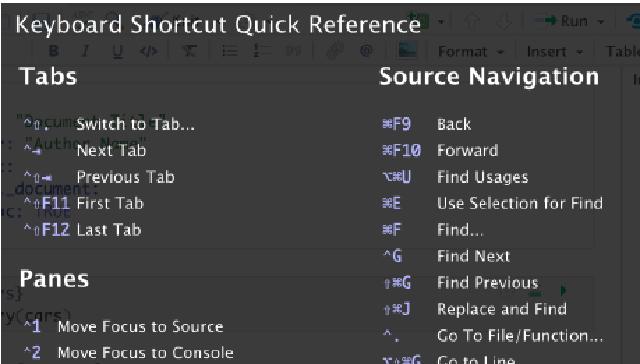The height and width of the screenshot is (364, 640).
Task: Click the 'Back' shortcut label
Action: [x=454, y=124]
